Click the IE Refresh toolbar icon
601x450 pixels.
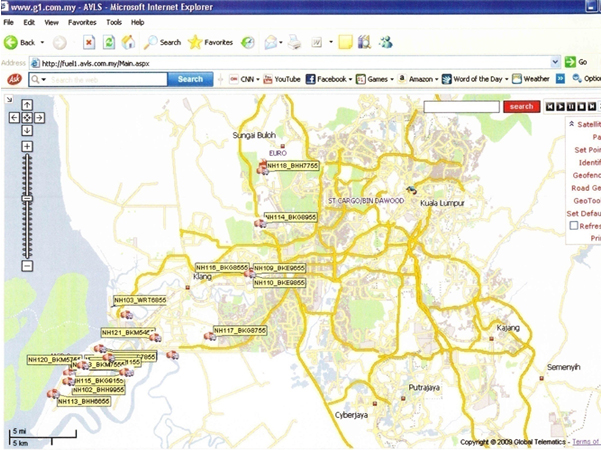(x=109, y=42)
